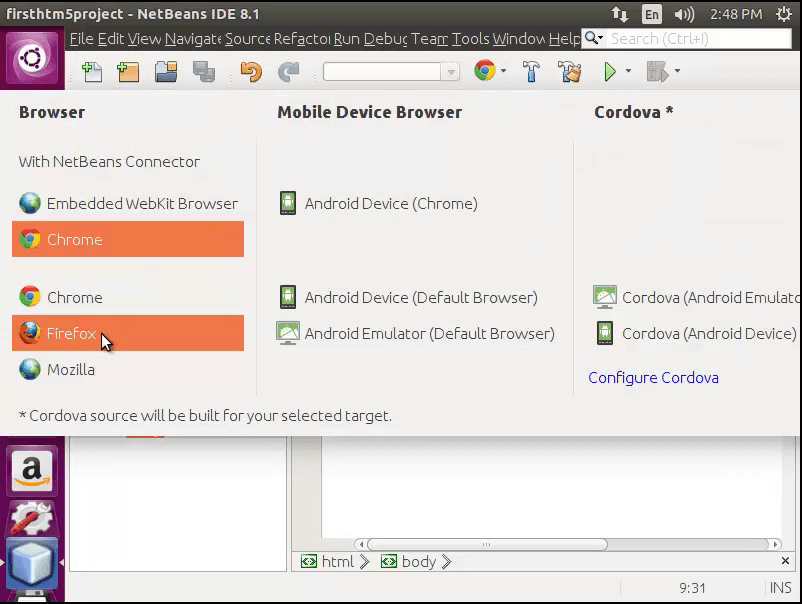Screen dimensions: 802x604
Task: Select Mozilla as the browser
Action: [x=128, y=369]
